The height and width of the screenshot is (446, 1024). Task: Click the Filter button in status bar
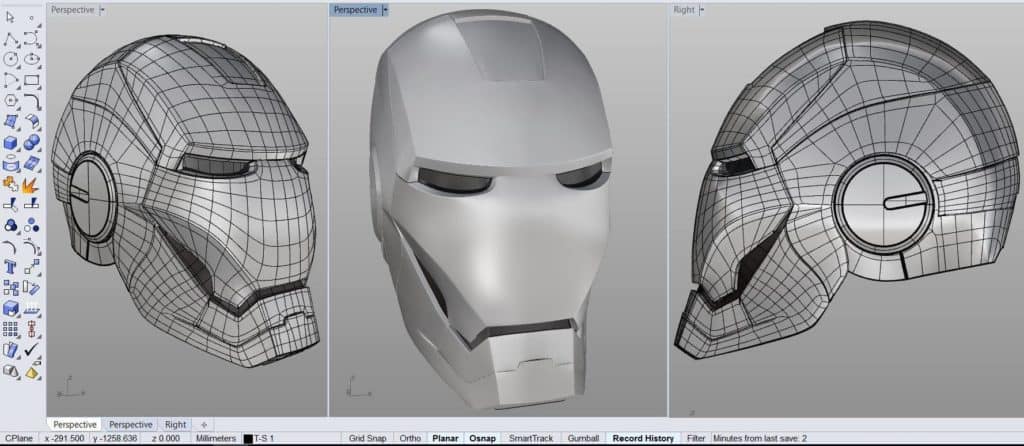tap(696, 439)
